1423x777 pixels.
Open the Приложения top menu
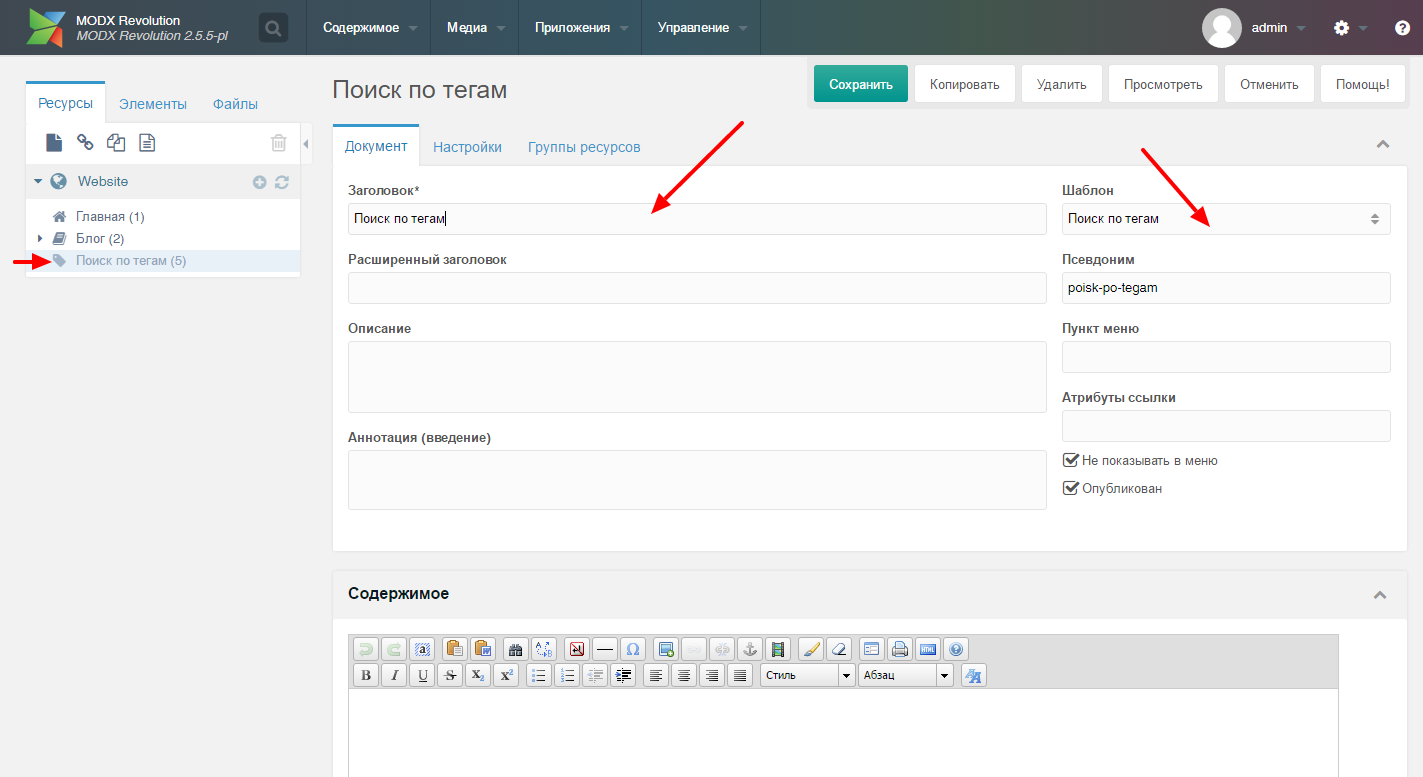click(582, 28)
